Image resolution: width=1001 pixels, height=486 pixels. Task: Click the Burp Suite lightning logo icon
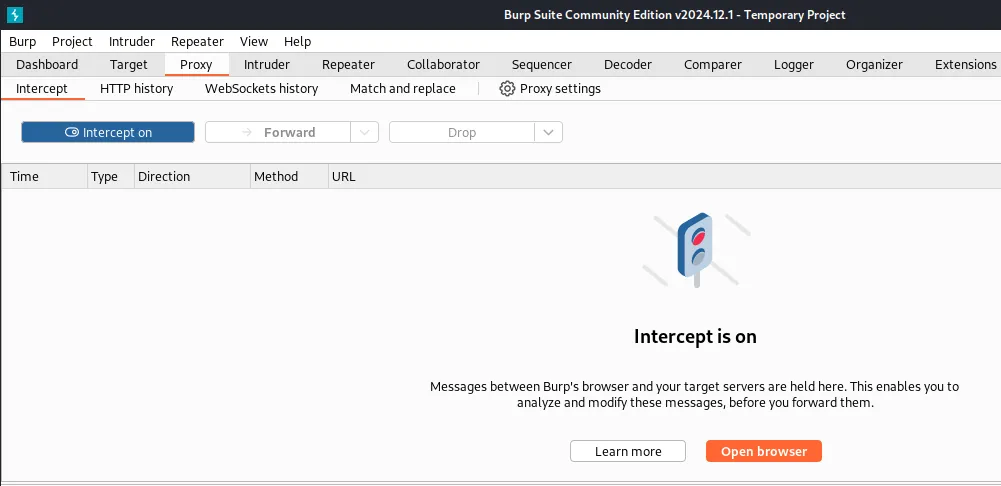(14, 15)
